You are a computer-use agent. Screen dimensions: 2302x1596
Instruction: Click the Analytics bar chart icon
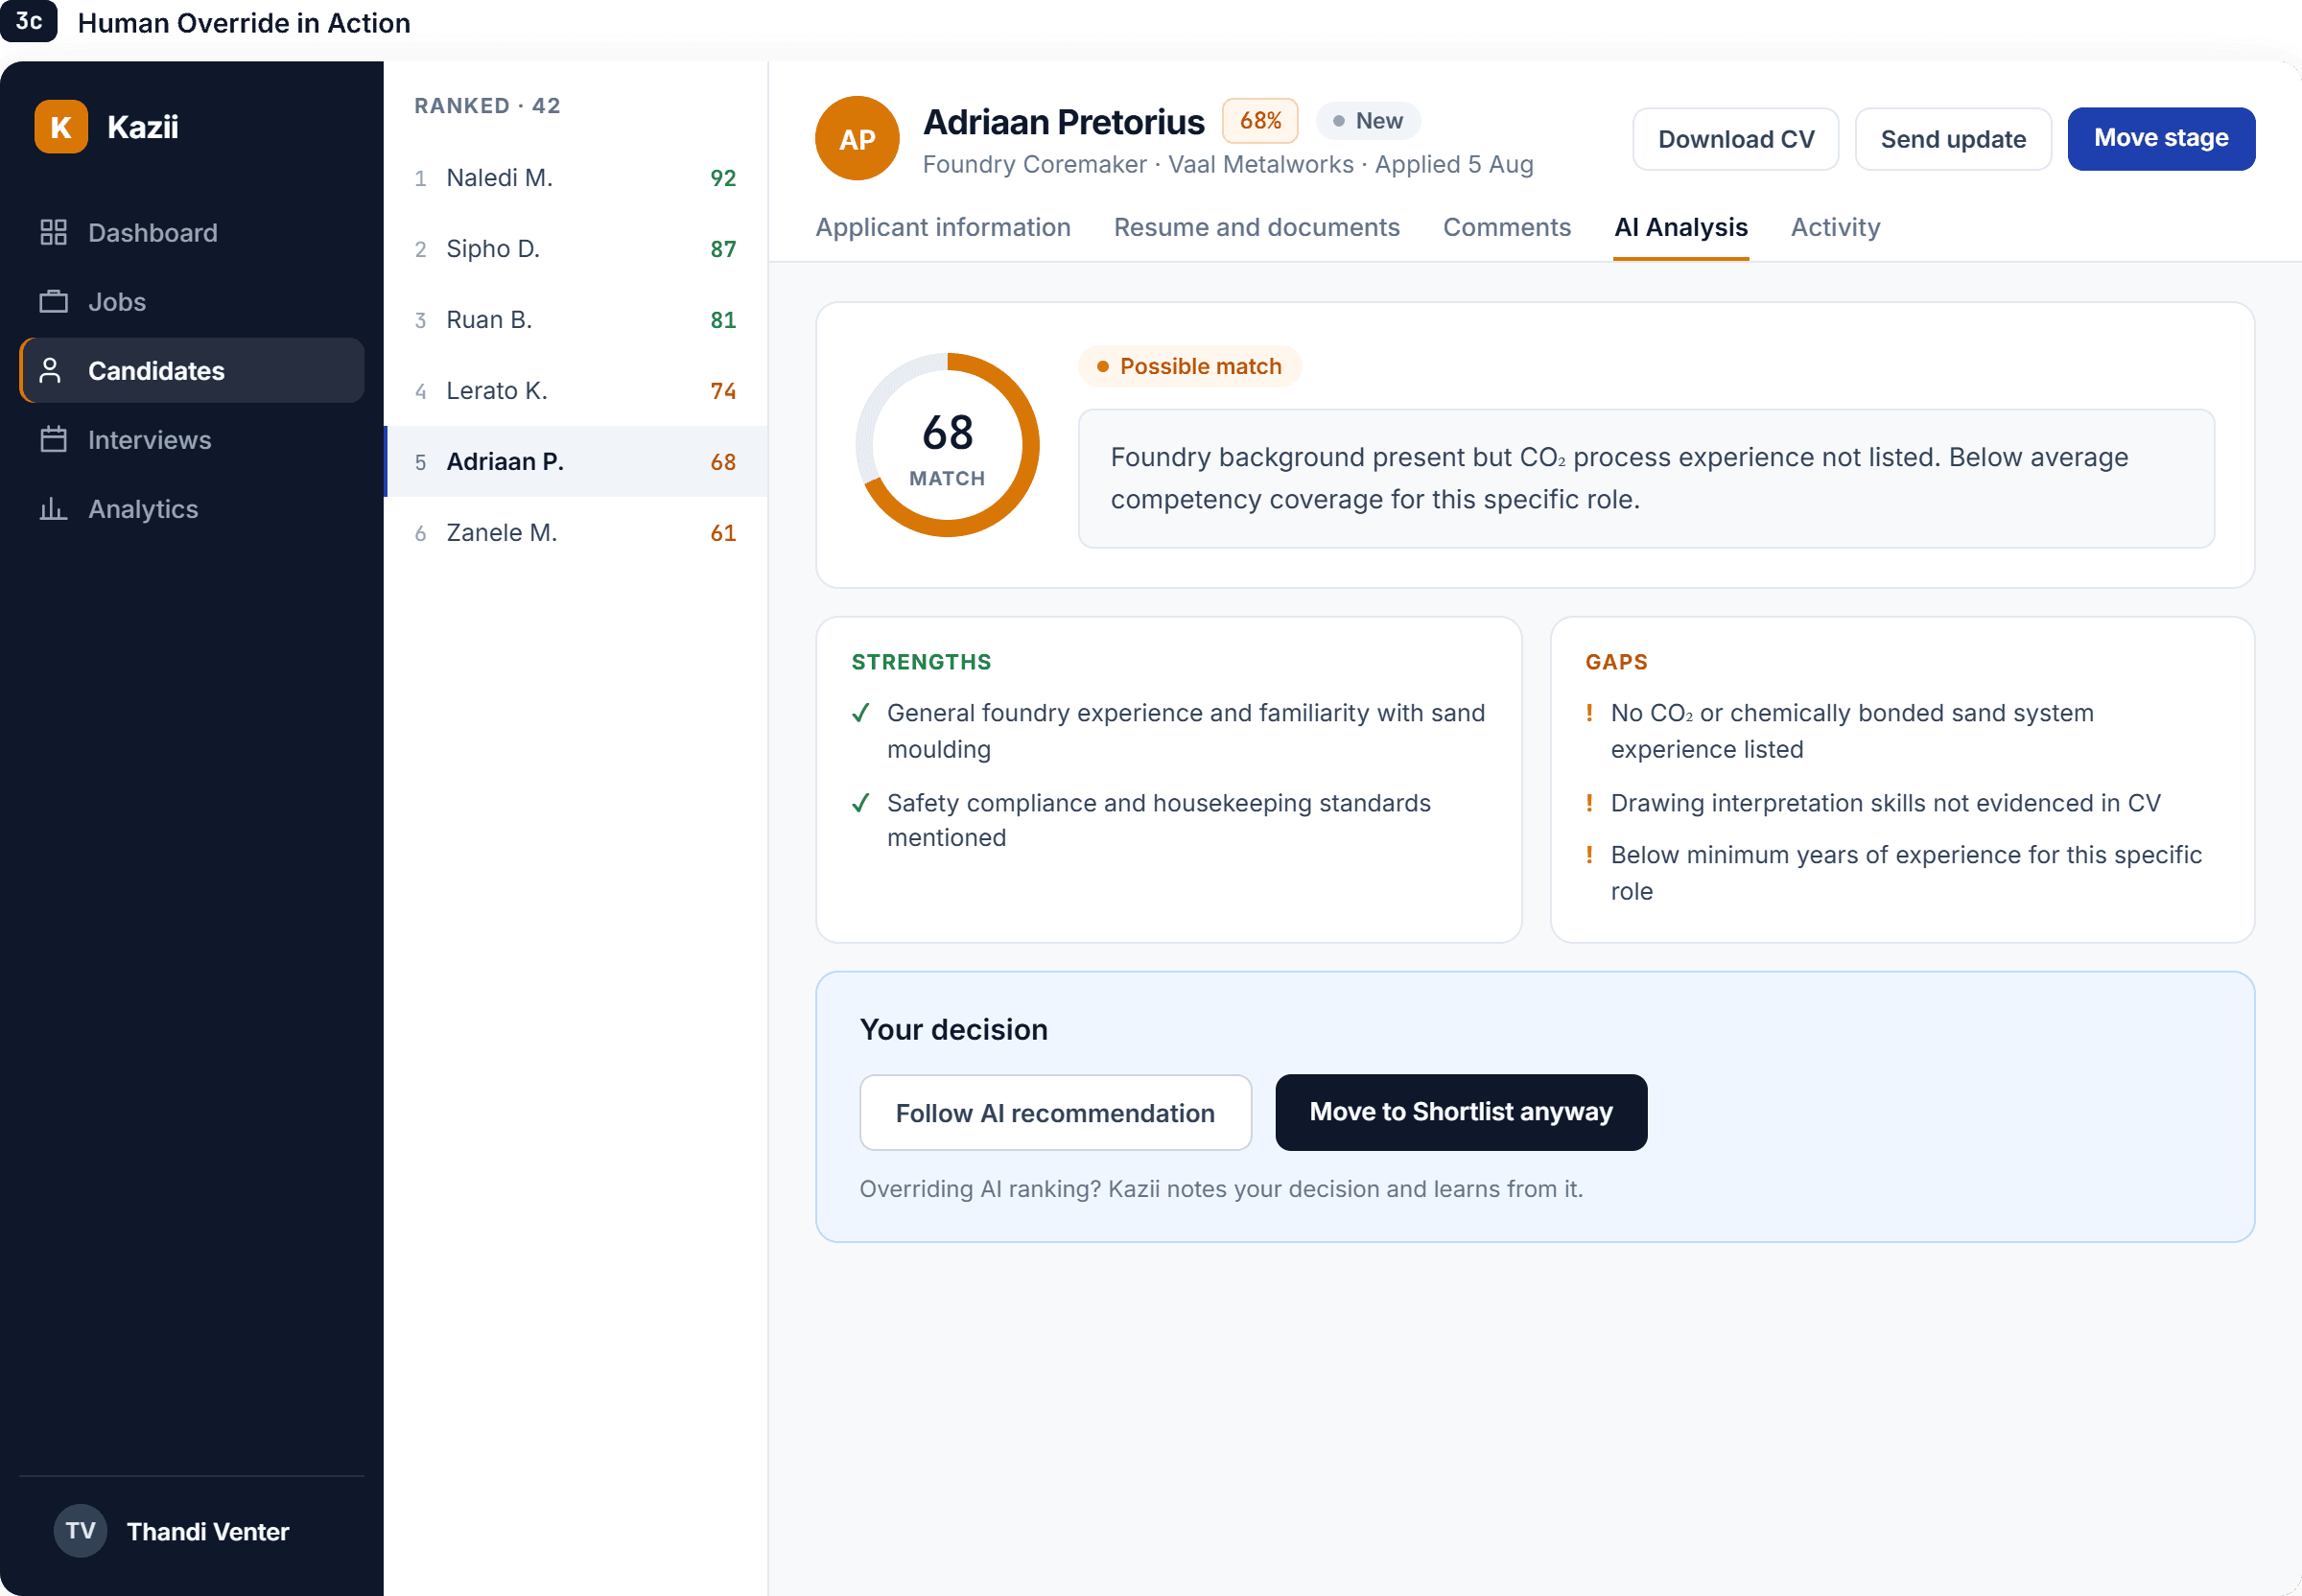click(53, 508)
